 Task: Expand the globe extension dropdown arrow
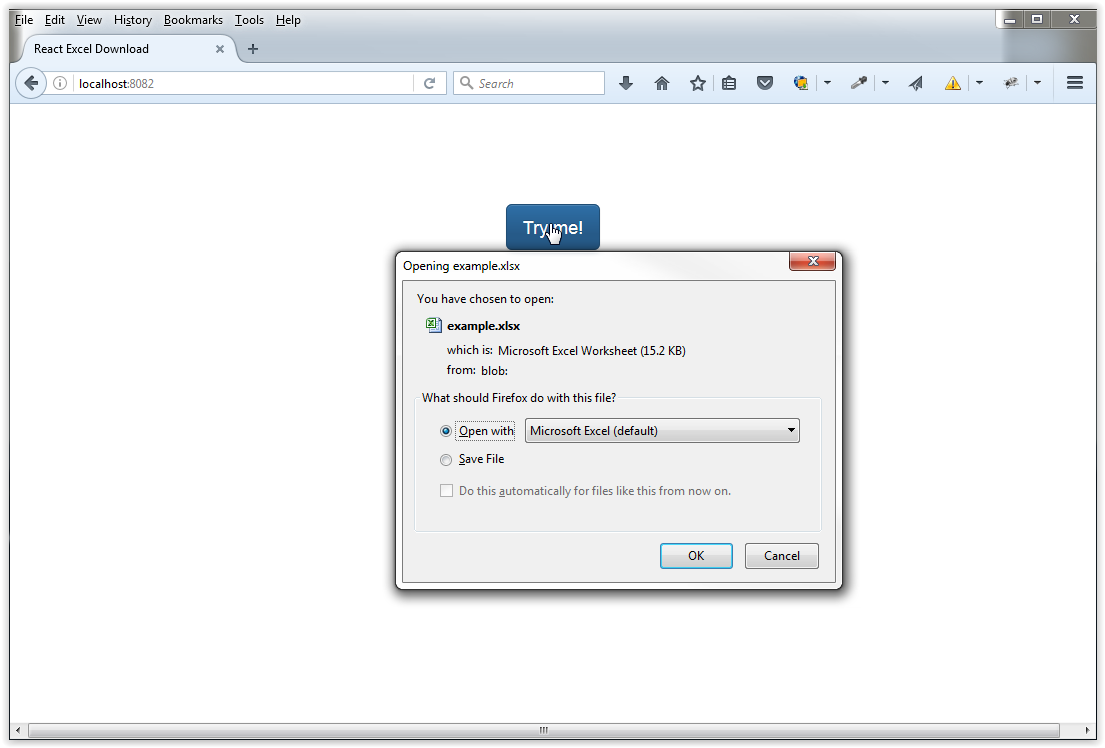(x=827, y=83)
